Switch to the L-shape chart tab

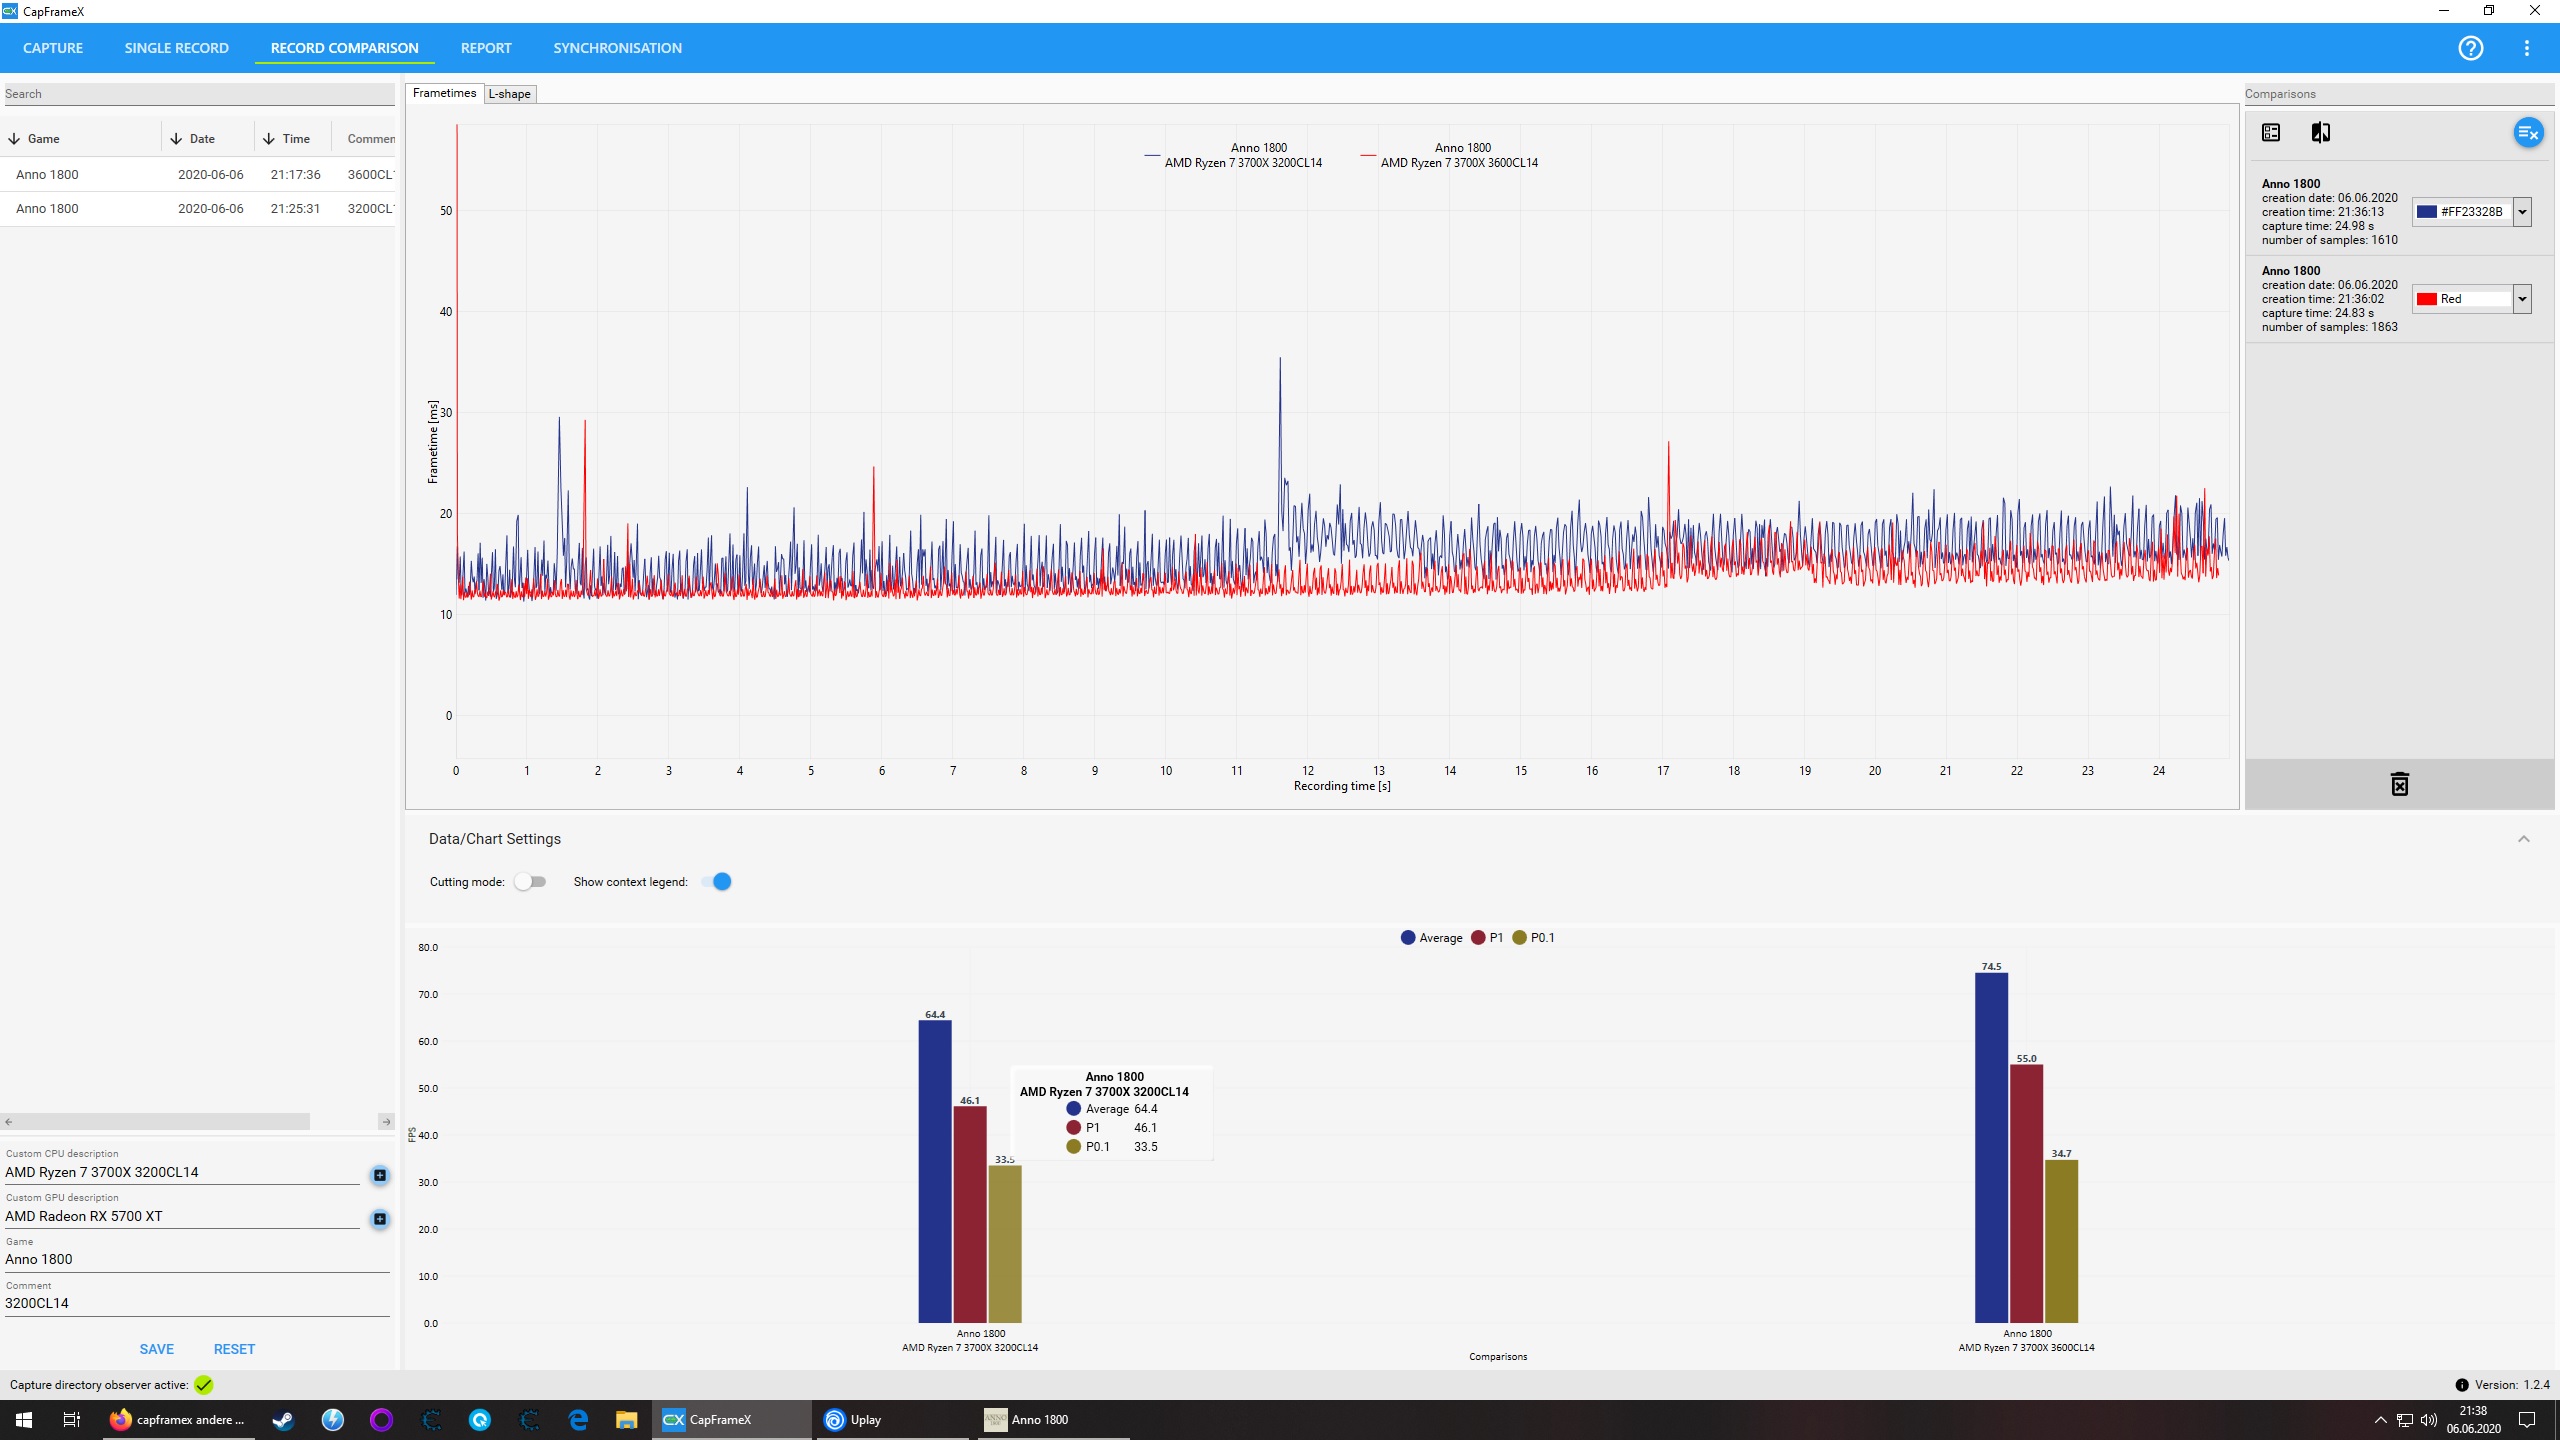(510, 94)
